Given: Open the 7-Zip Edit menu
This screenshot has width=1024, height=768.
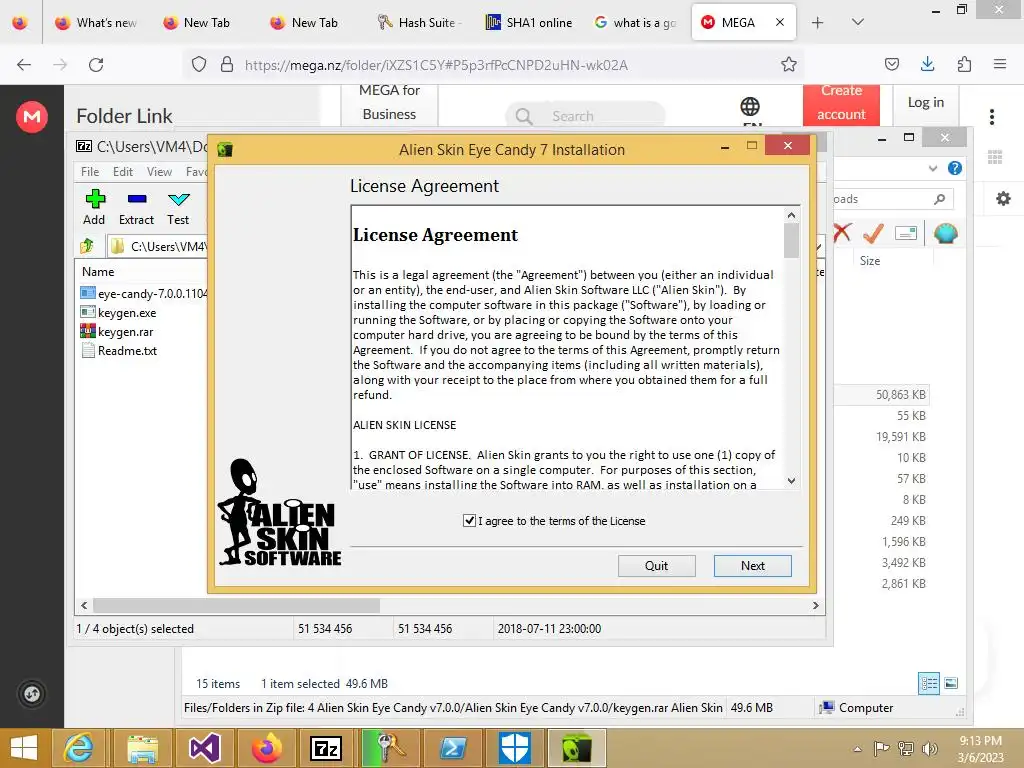Looking at the screenshot, I should coord(123,172).
